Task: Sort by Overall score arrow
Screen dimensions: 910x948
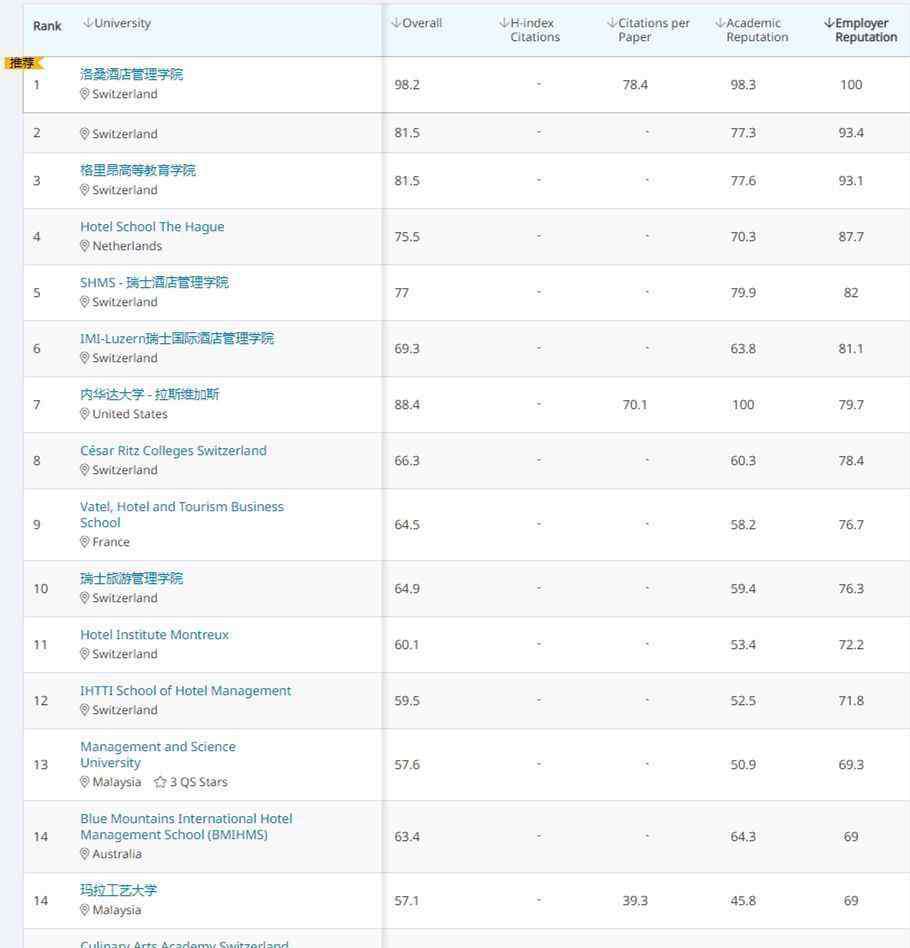Action: pos(396,23)
